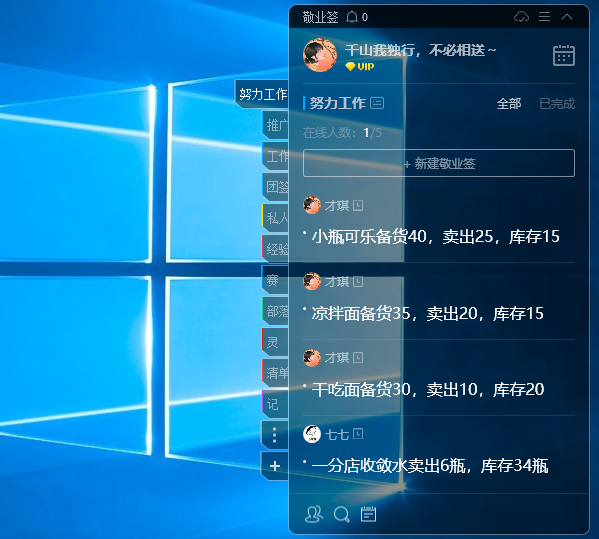Open the team members icon at bottom

tap(314, 514)
